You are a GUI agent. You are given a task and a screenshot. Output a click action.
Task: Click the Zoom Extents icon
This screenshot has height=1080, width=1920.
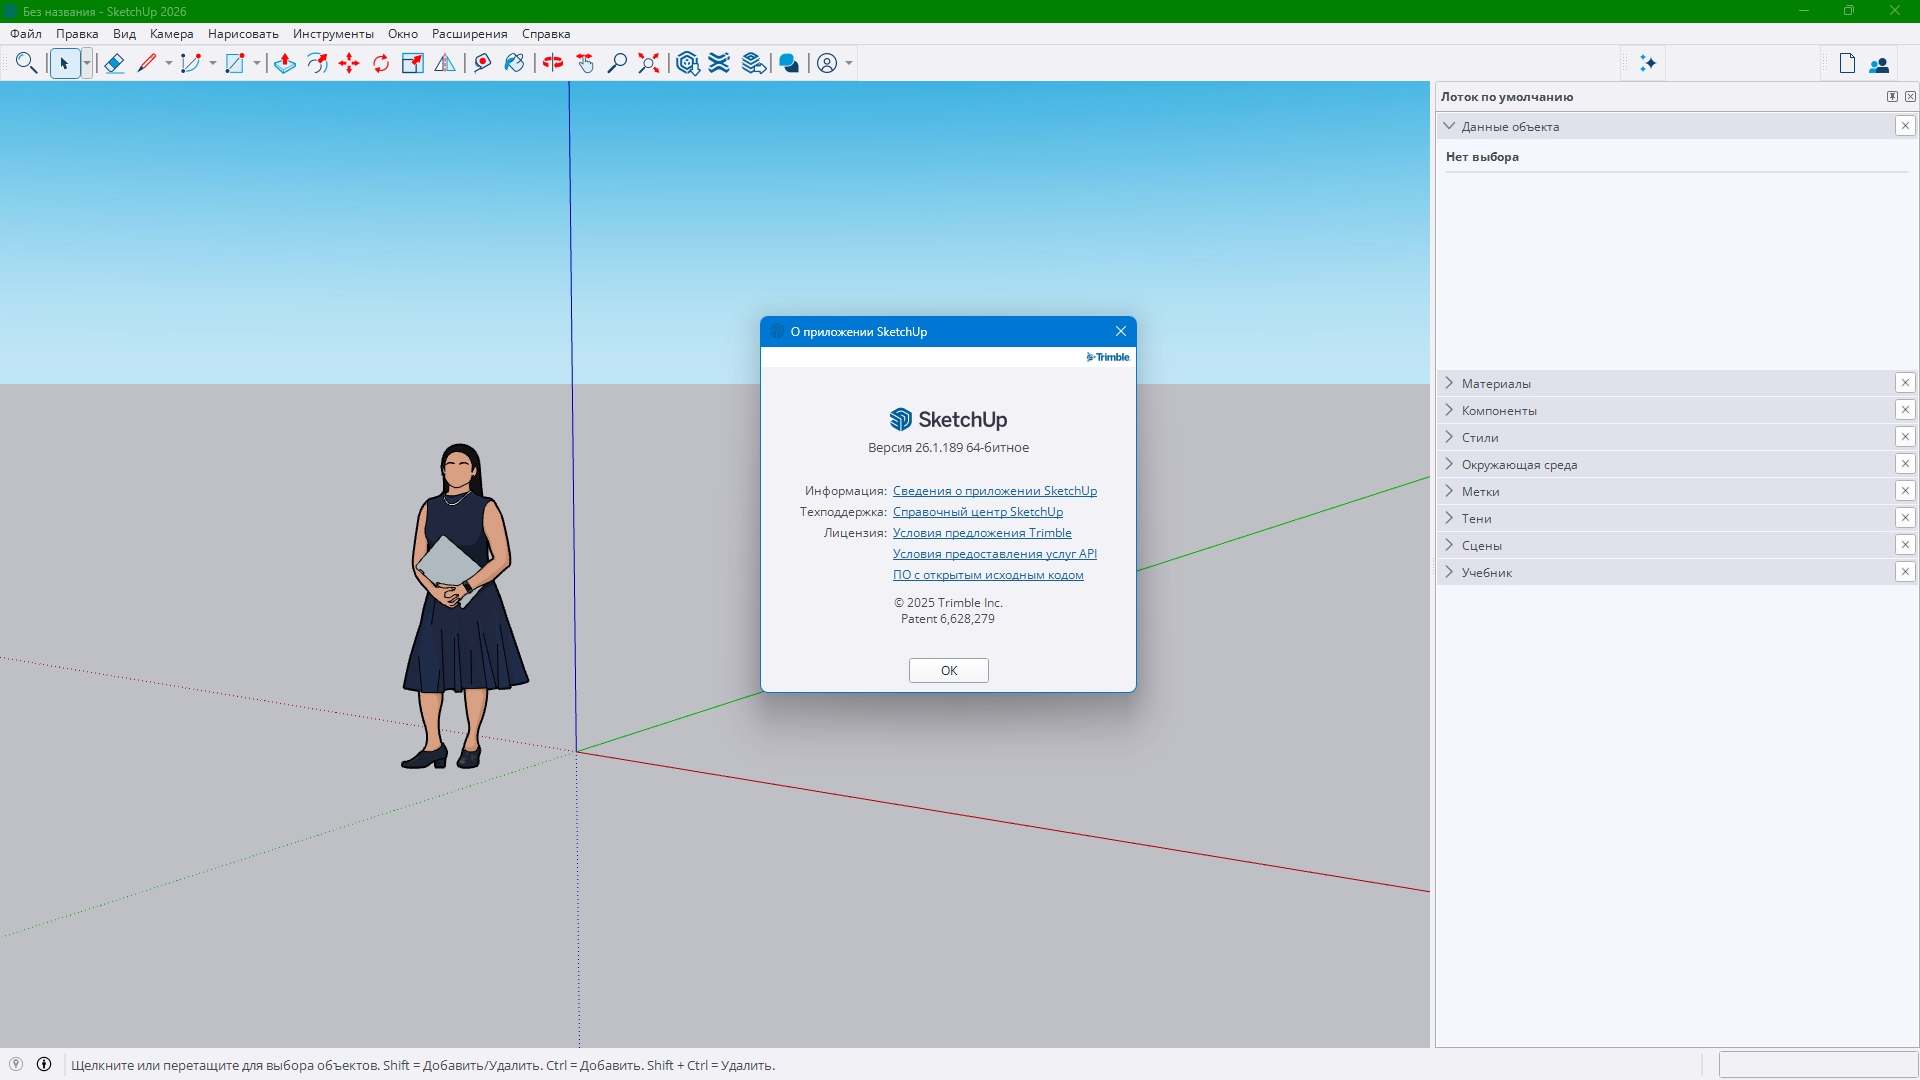point(649,64)
